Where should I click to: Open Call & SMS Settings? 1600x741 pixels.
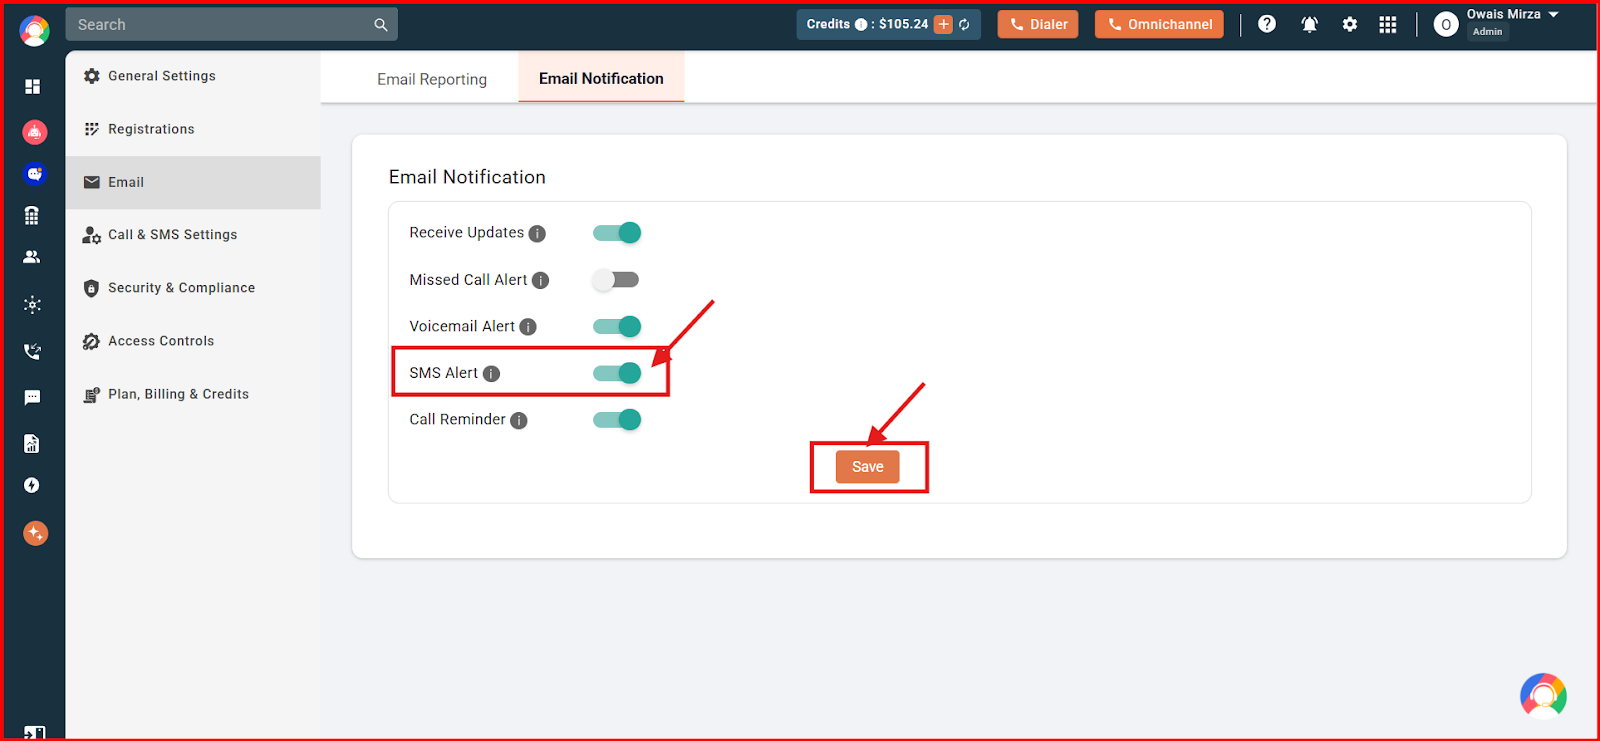point(193,235)
